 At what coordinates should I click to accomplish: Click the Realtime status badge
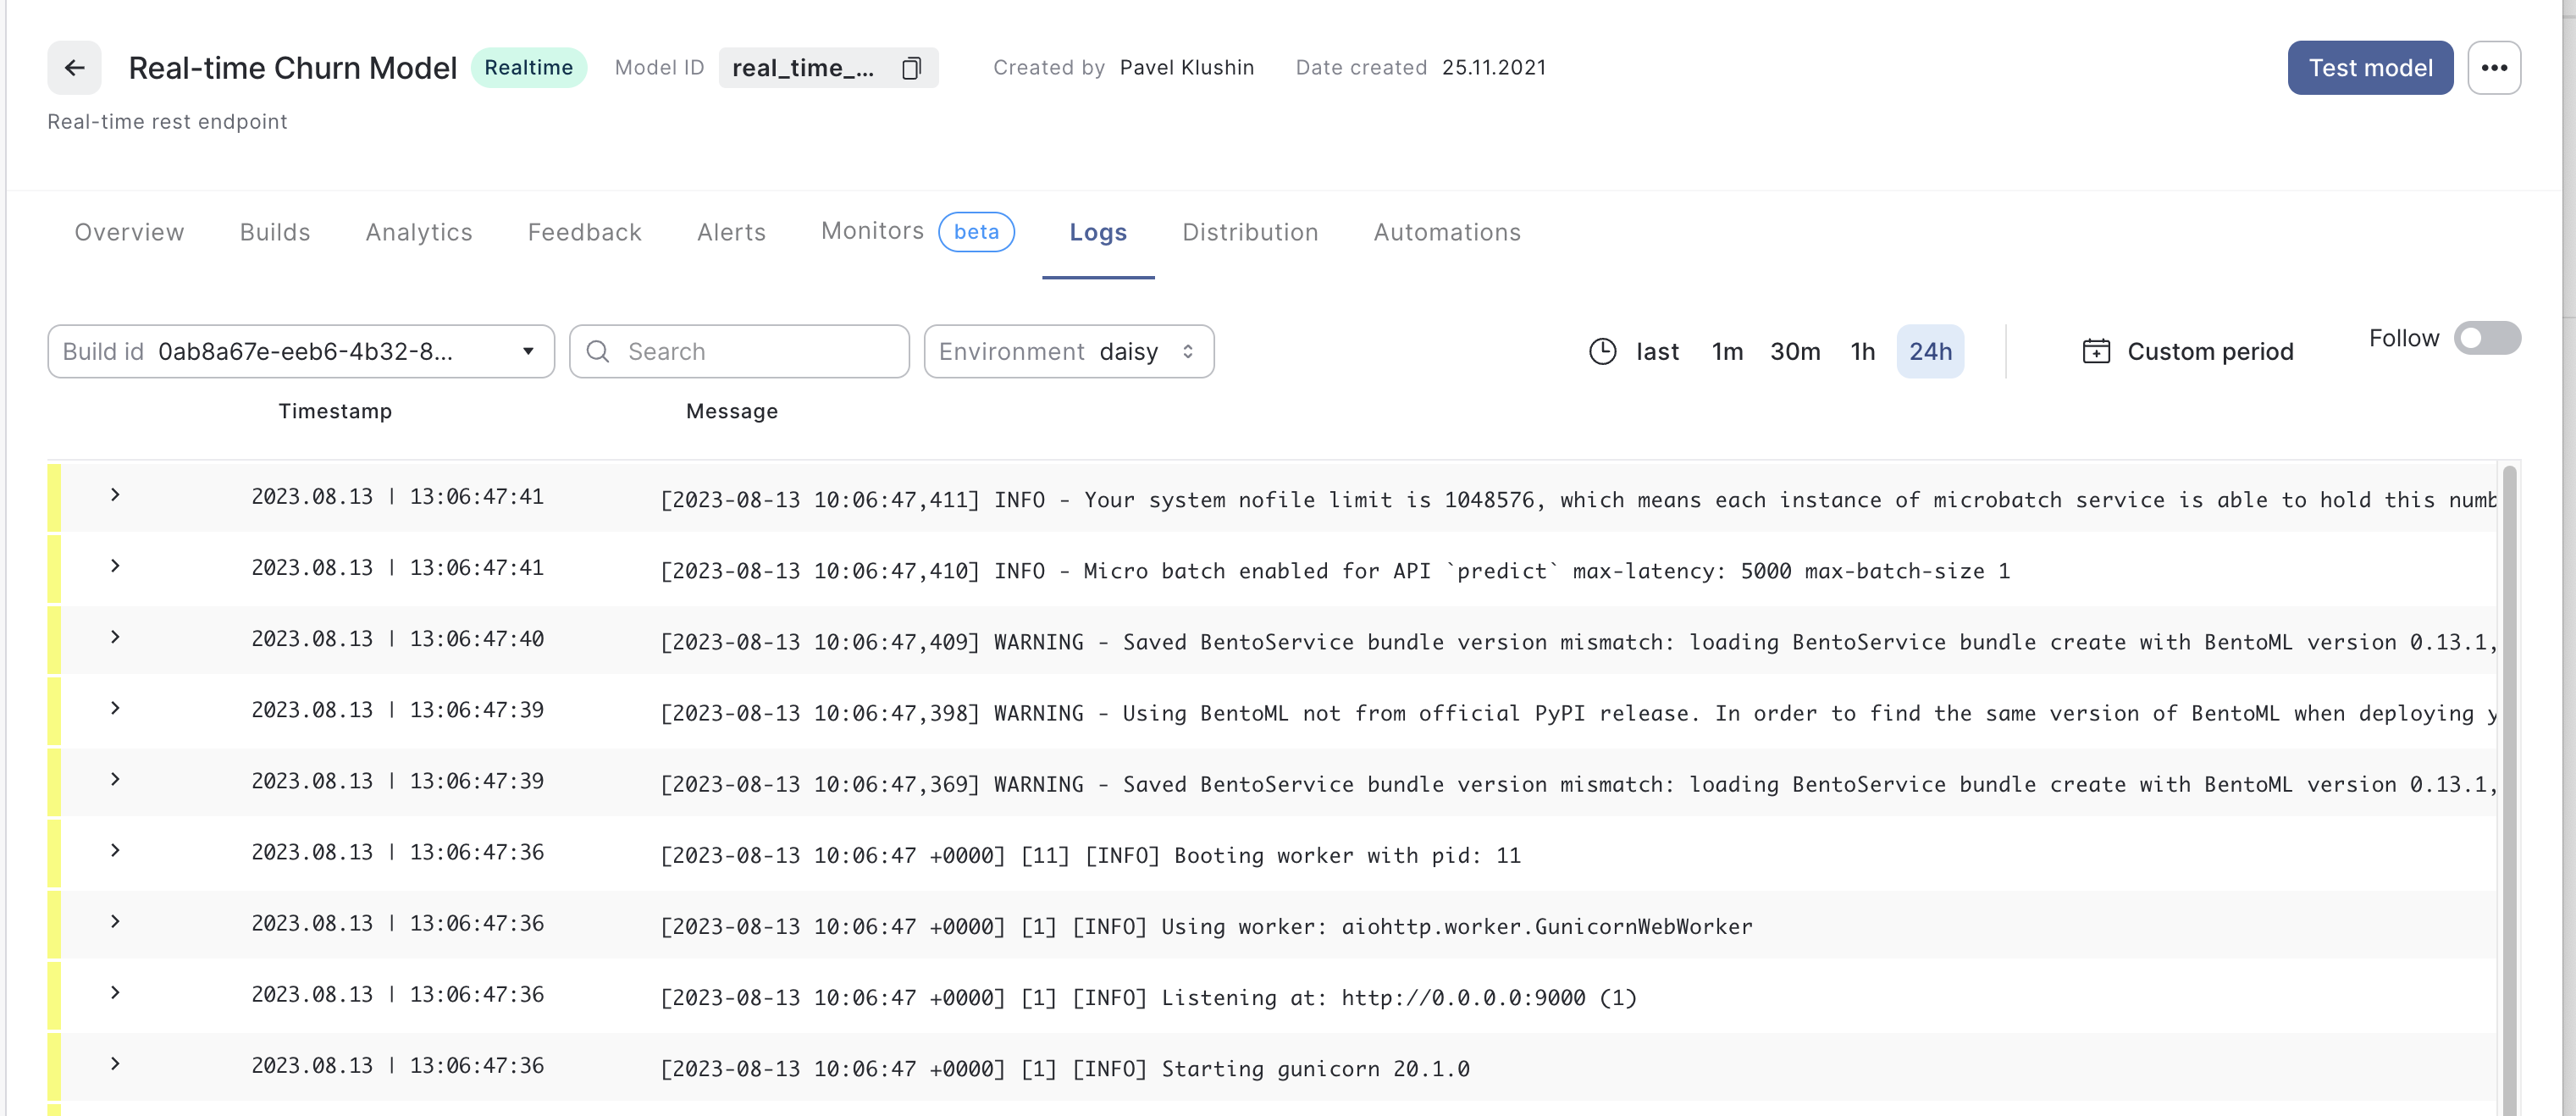point(529,67)
